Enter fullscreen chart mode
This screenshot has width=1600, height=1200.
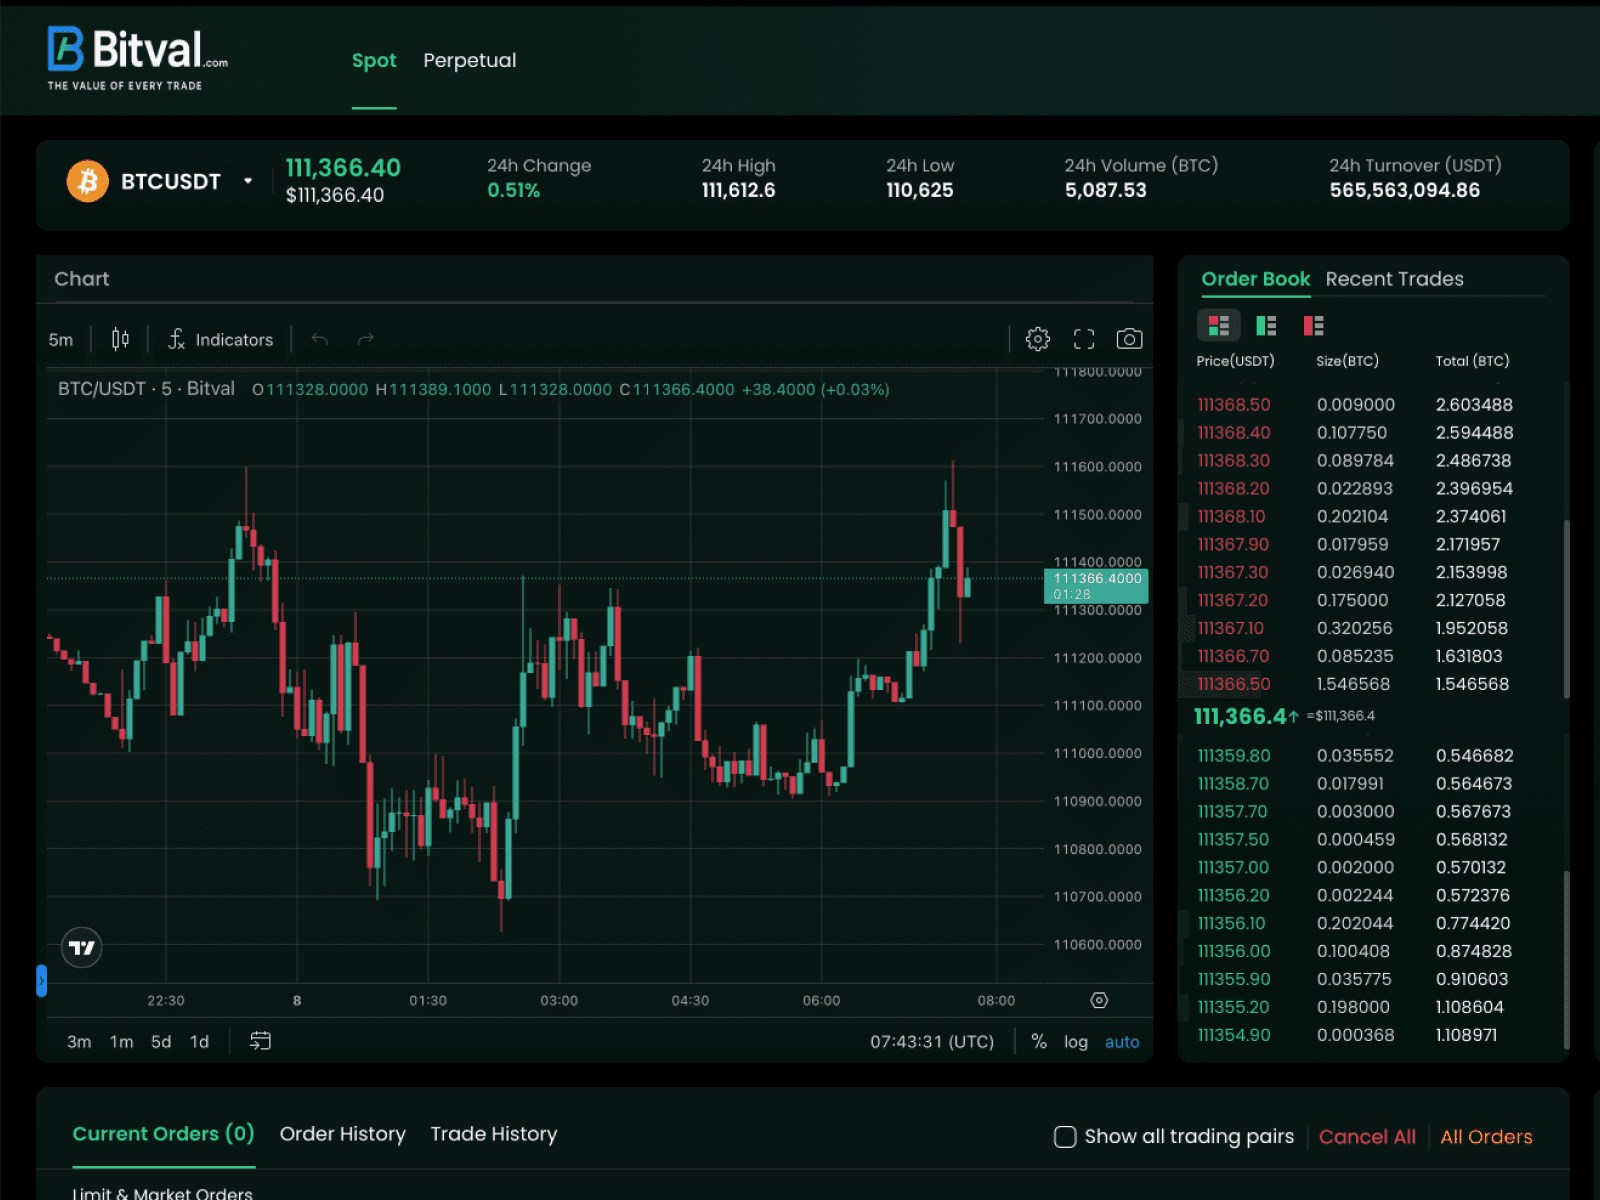coord(1084,339)
